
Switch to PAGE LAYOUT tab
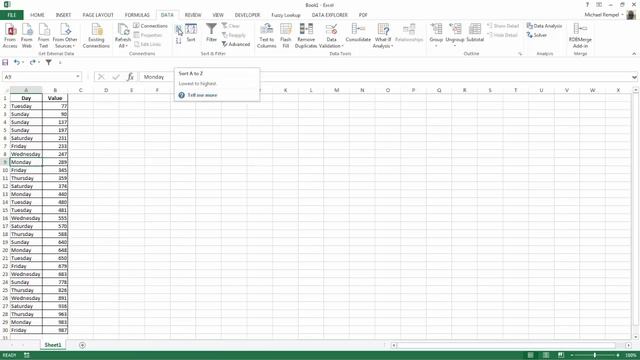click(98, 15)
